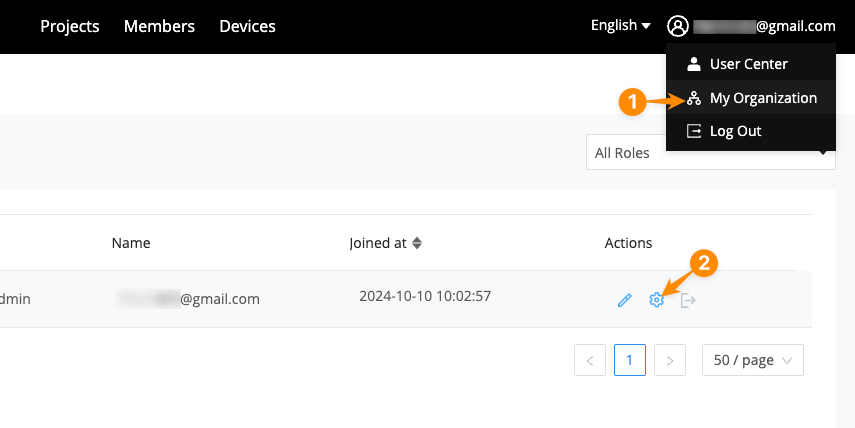Screen dimensions: 855x428
Task: Click the Actions column header
Action: click(x=628, y=243)
